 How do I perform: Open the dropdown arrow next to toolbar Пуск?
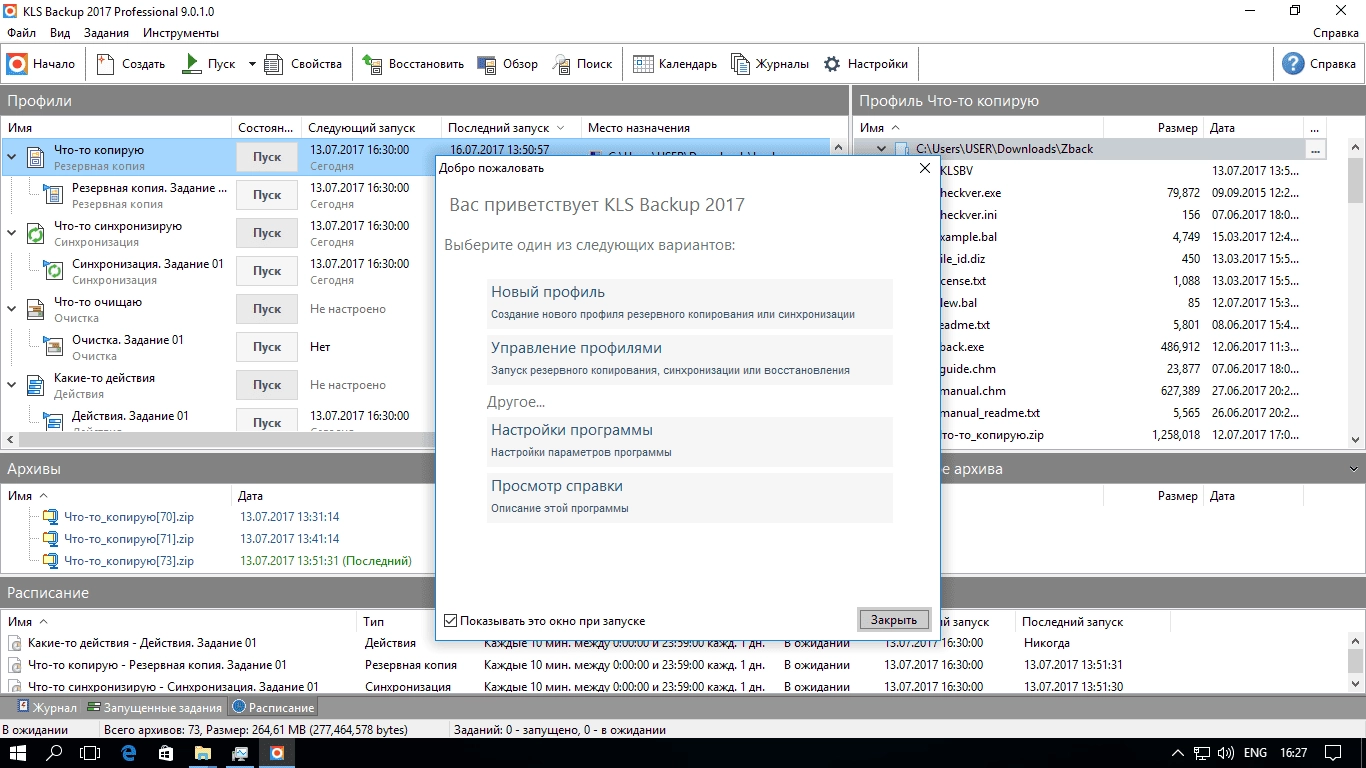click(x=252, y=64)
